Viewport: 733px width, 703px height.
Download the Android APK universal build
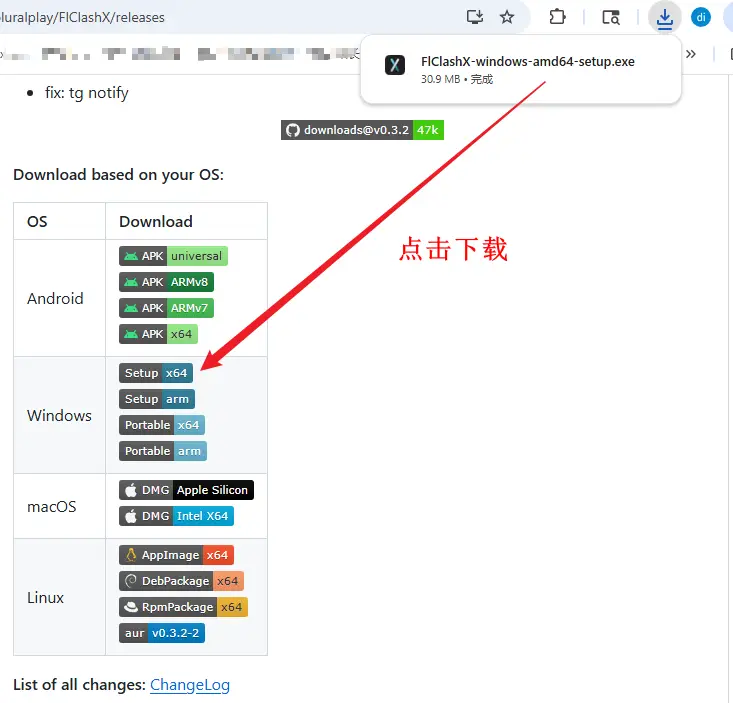[x=173, y=256]
